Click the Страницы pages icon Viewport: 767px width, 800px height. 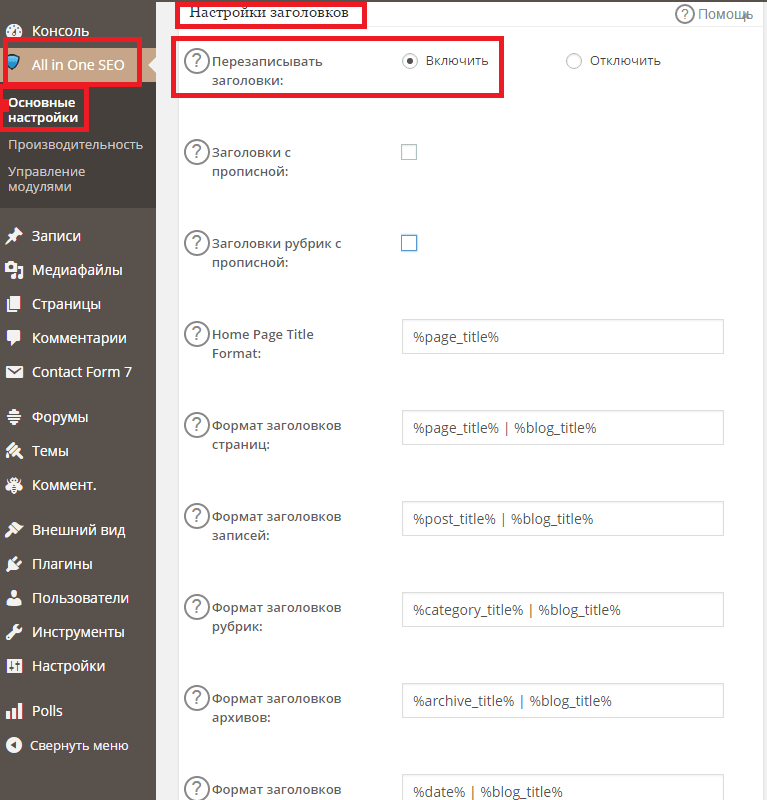[14, 304]
